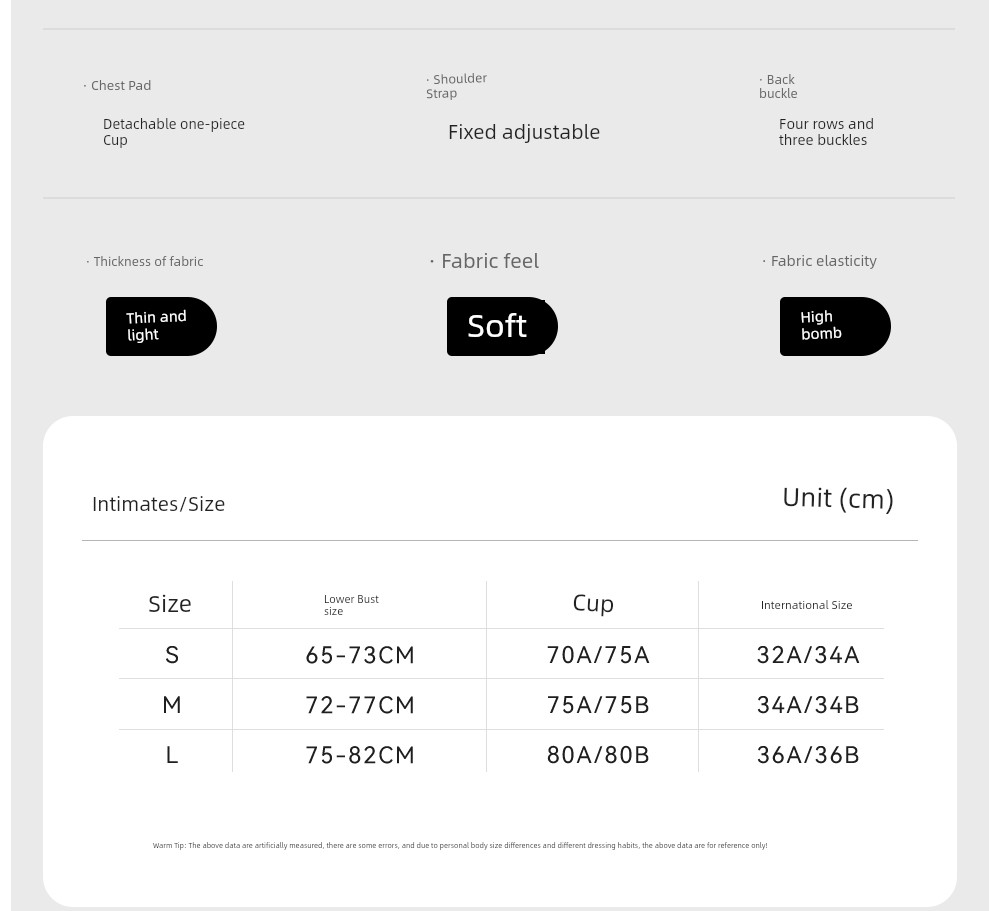Screen dimensions: 1000x911
Task: Click the '72-77CM' measurement cell
Action: (360, 705)
